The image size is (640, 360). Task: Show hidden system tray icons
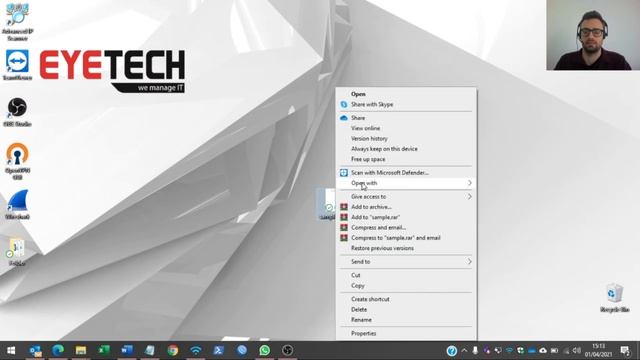(464, 351)
